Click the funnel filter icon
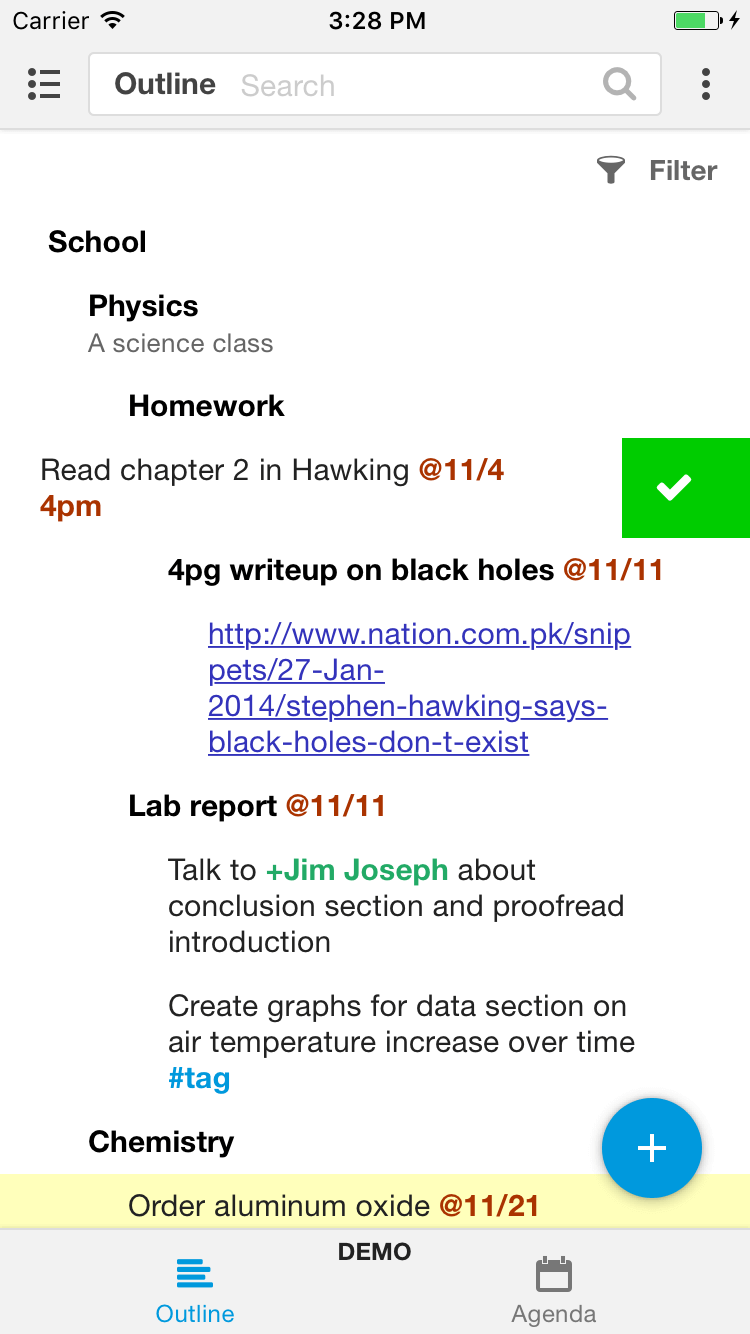The image size is (750, 1334). click(610, 170)
